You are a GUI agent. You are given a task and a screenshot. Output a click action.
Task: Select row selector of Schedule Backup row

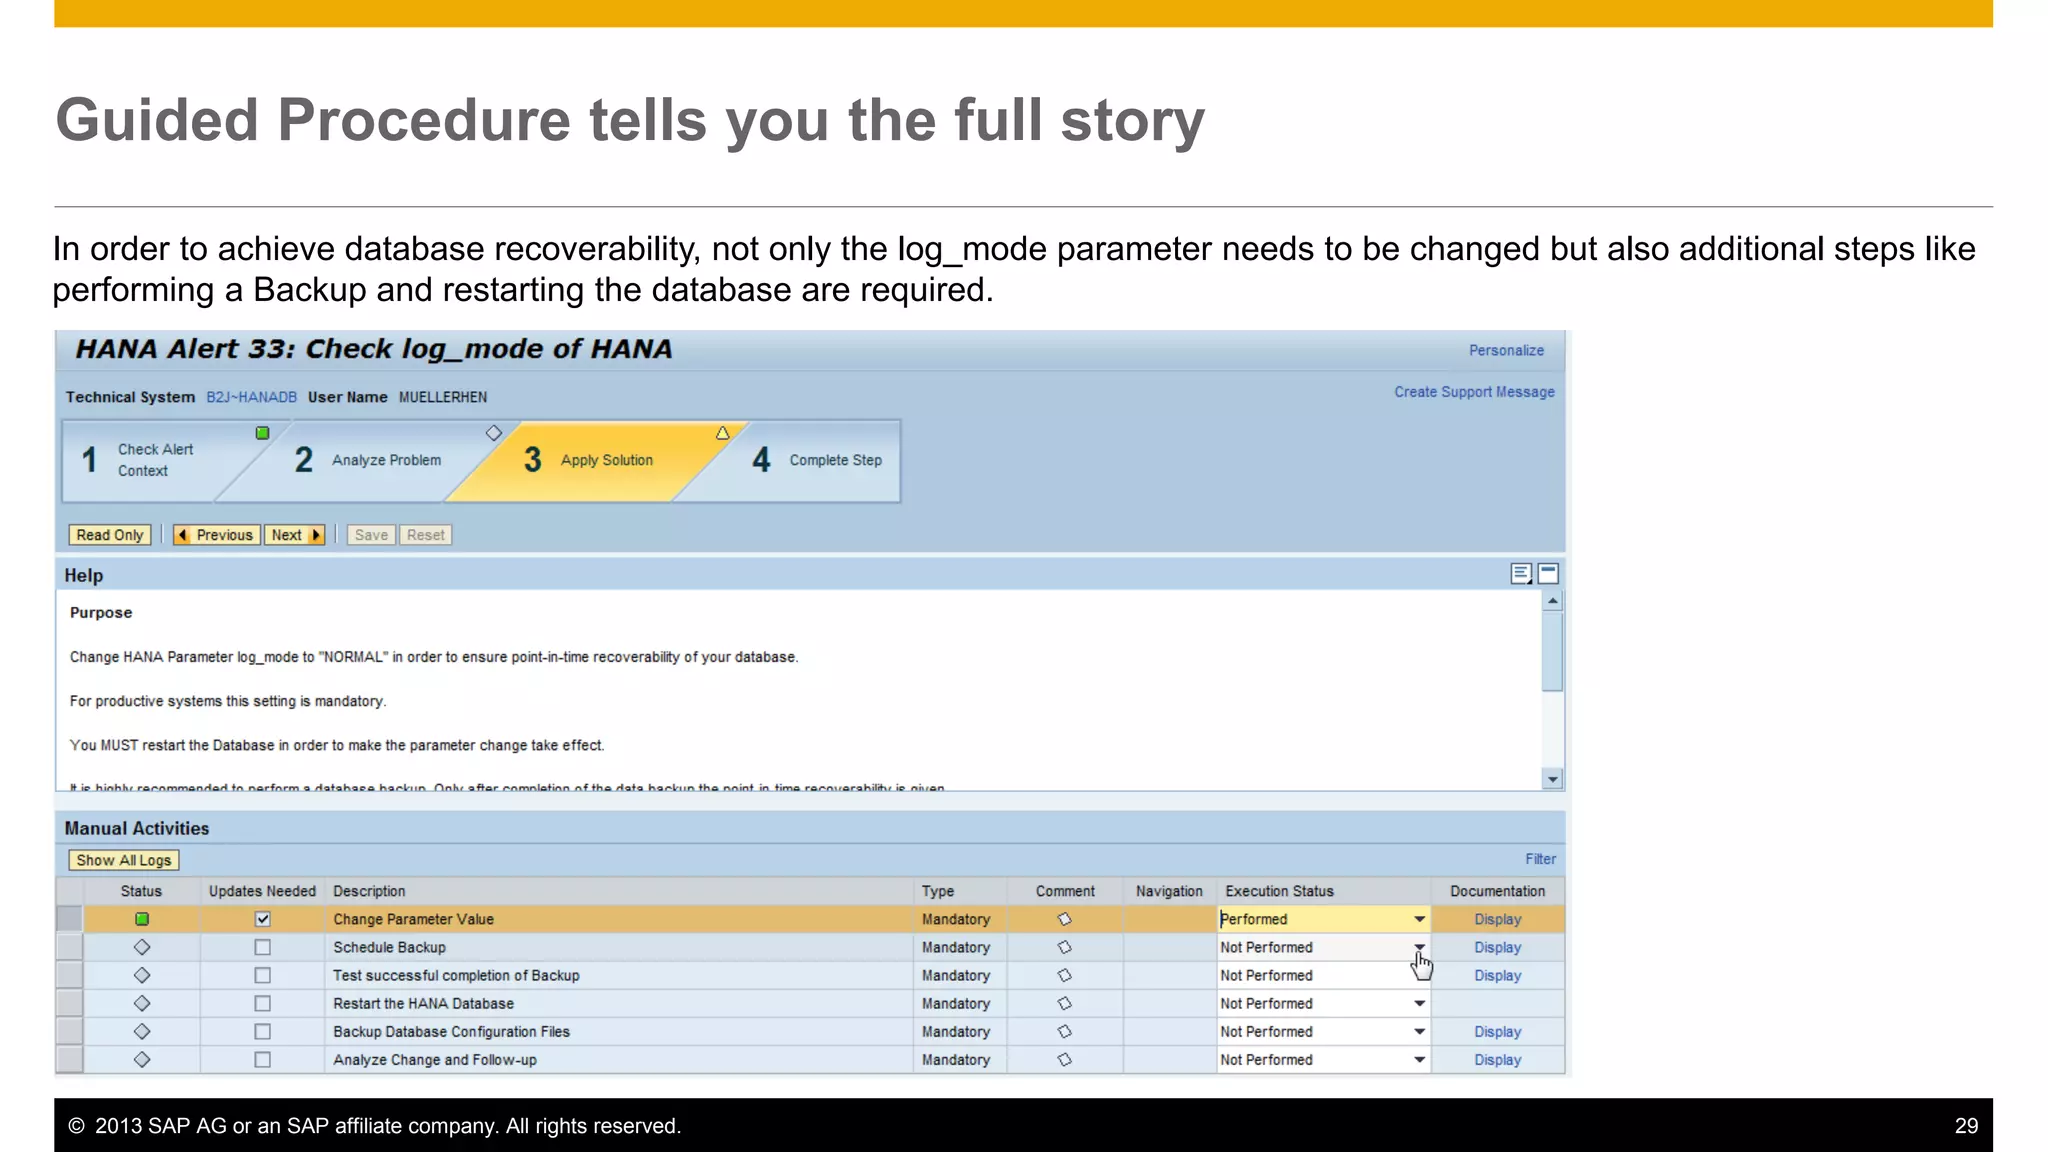pos(69,947)
